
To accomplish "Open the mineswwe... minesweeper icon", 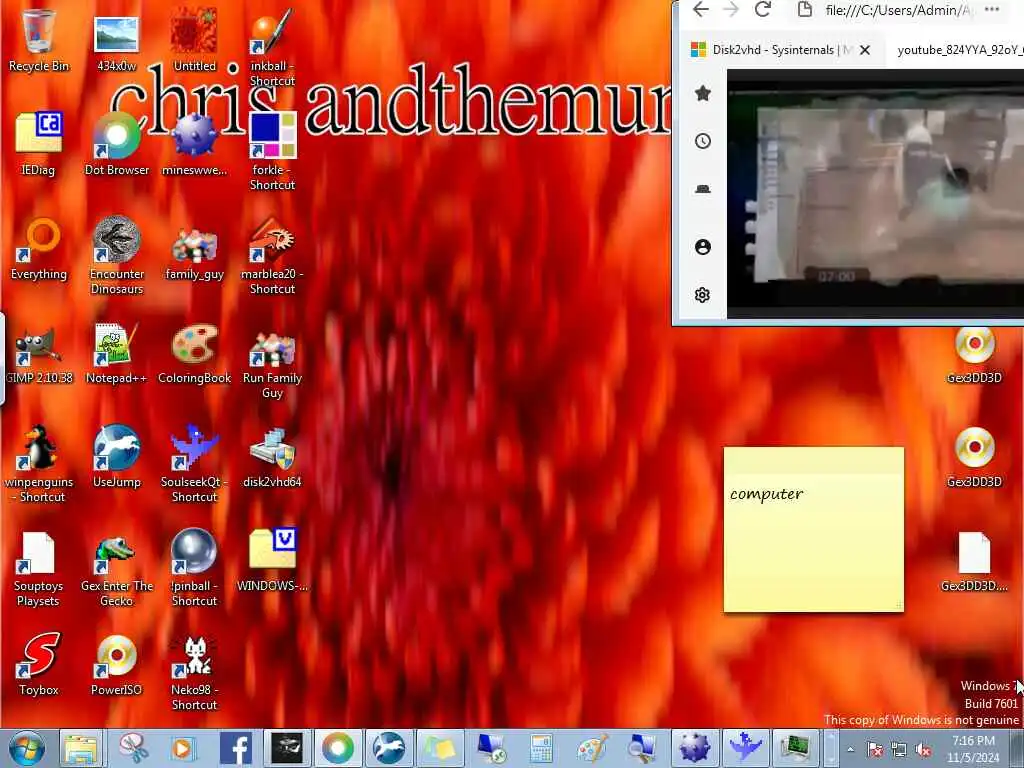I will point(195,144).
